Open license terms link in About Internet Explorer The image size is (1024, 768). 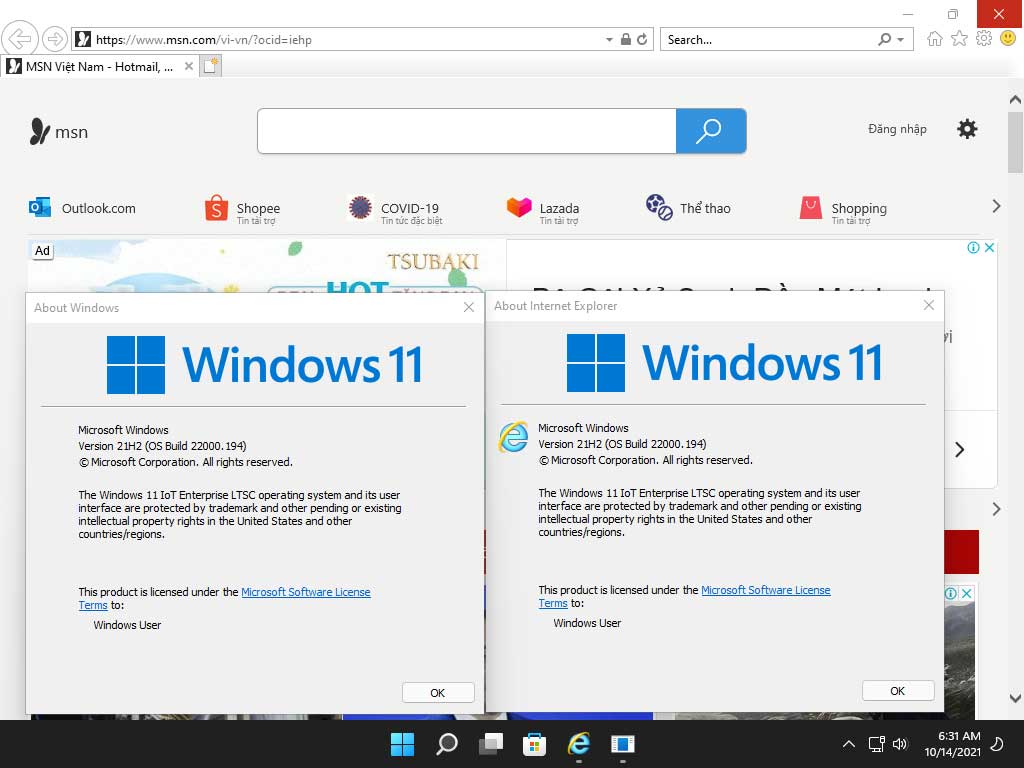[x=765, y=590]
